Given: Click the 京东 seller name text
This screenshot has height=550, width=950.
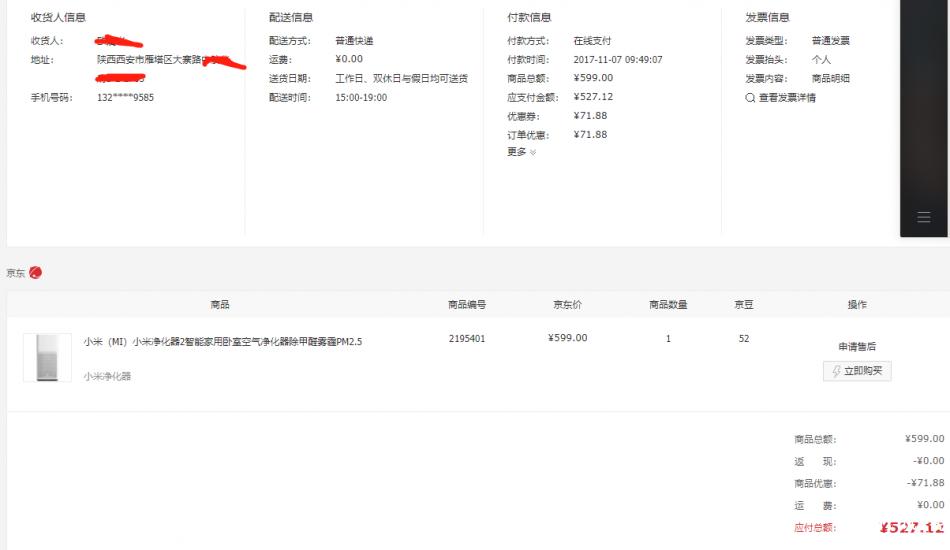Looking at the screenshot, I should (x=16, y=273).
